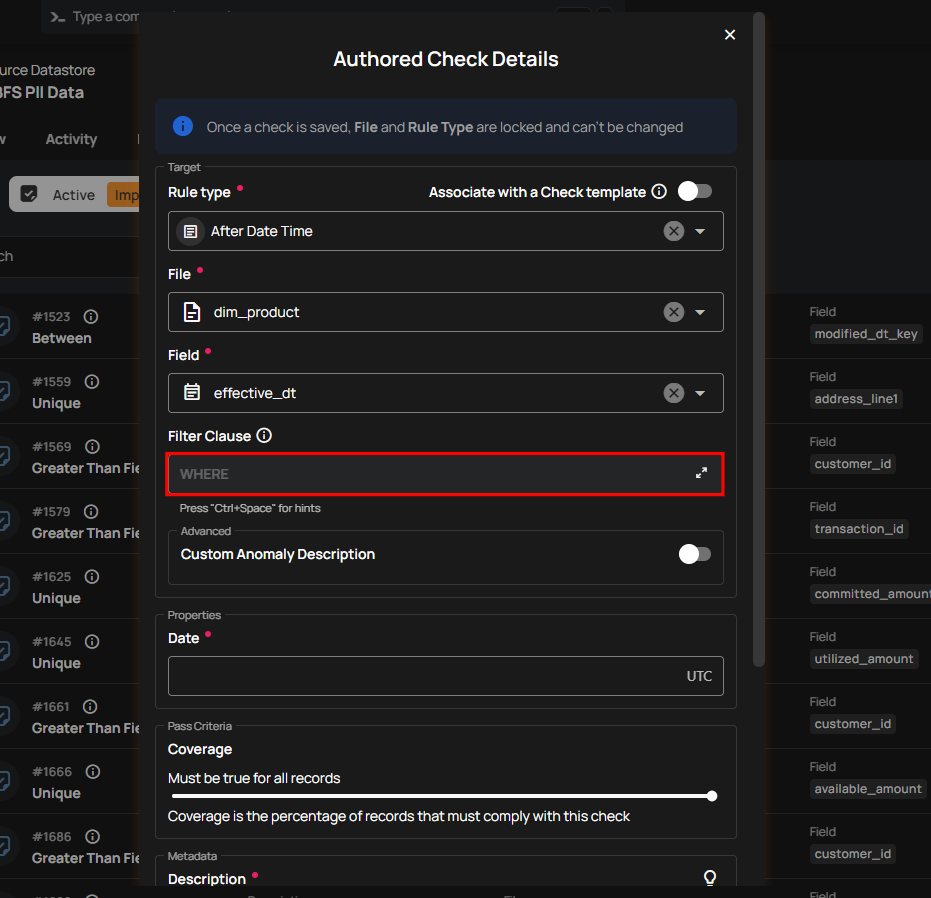Switch to the Activity tab
Image resolution: width=931 pixels, height=898 pixels.
71,140
